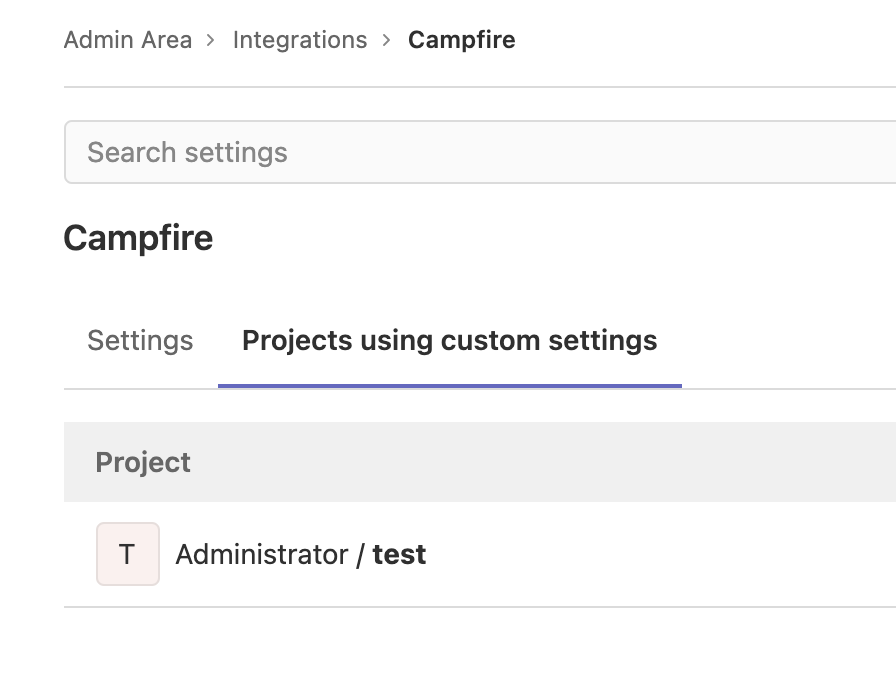Screen dimensions: 896x684
Task: Open the Administrator / test project
Action: (x=300, y=553)
